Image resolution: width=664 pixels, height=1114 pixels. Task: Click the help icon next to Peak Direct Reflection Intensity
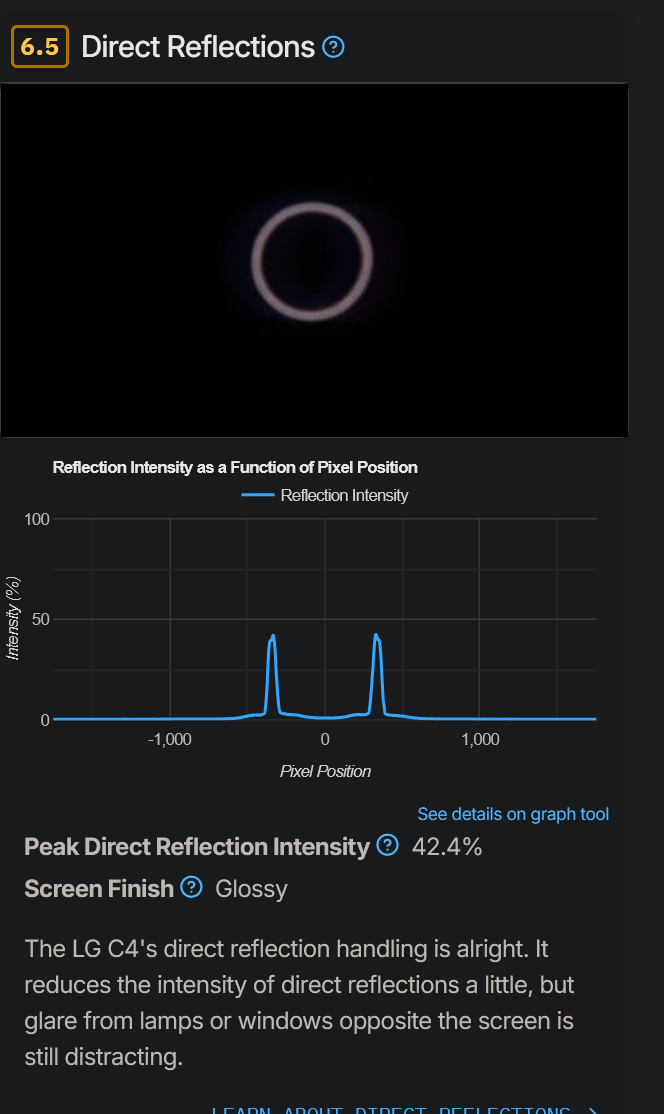[x=387, y=847]
